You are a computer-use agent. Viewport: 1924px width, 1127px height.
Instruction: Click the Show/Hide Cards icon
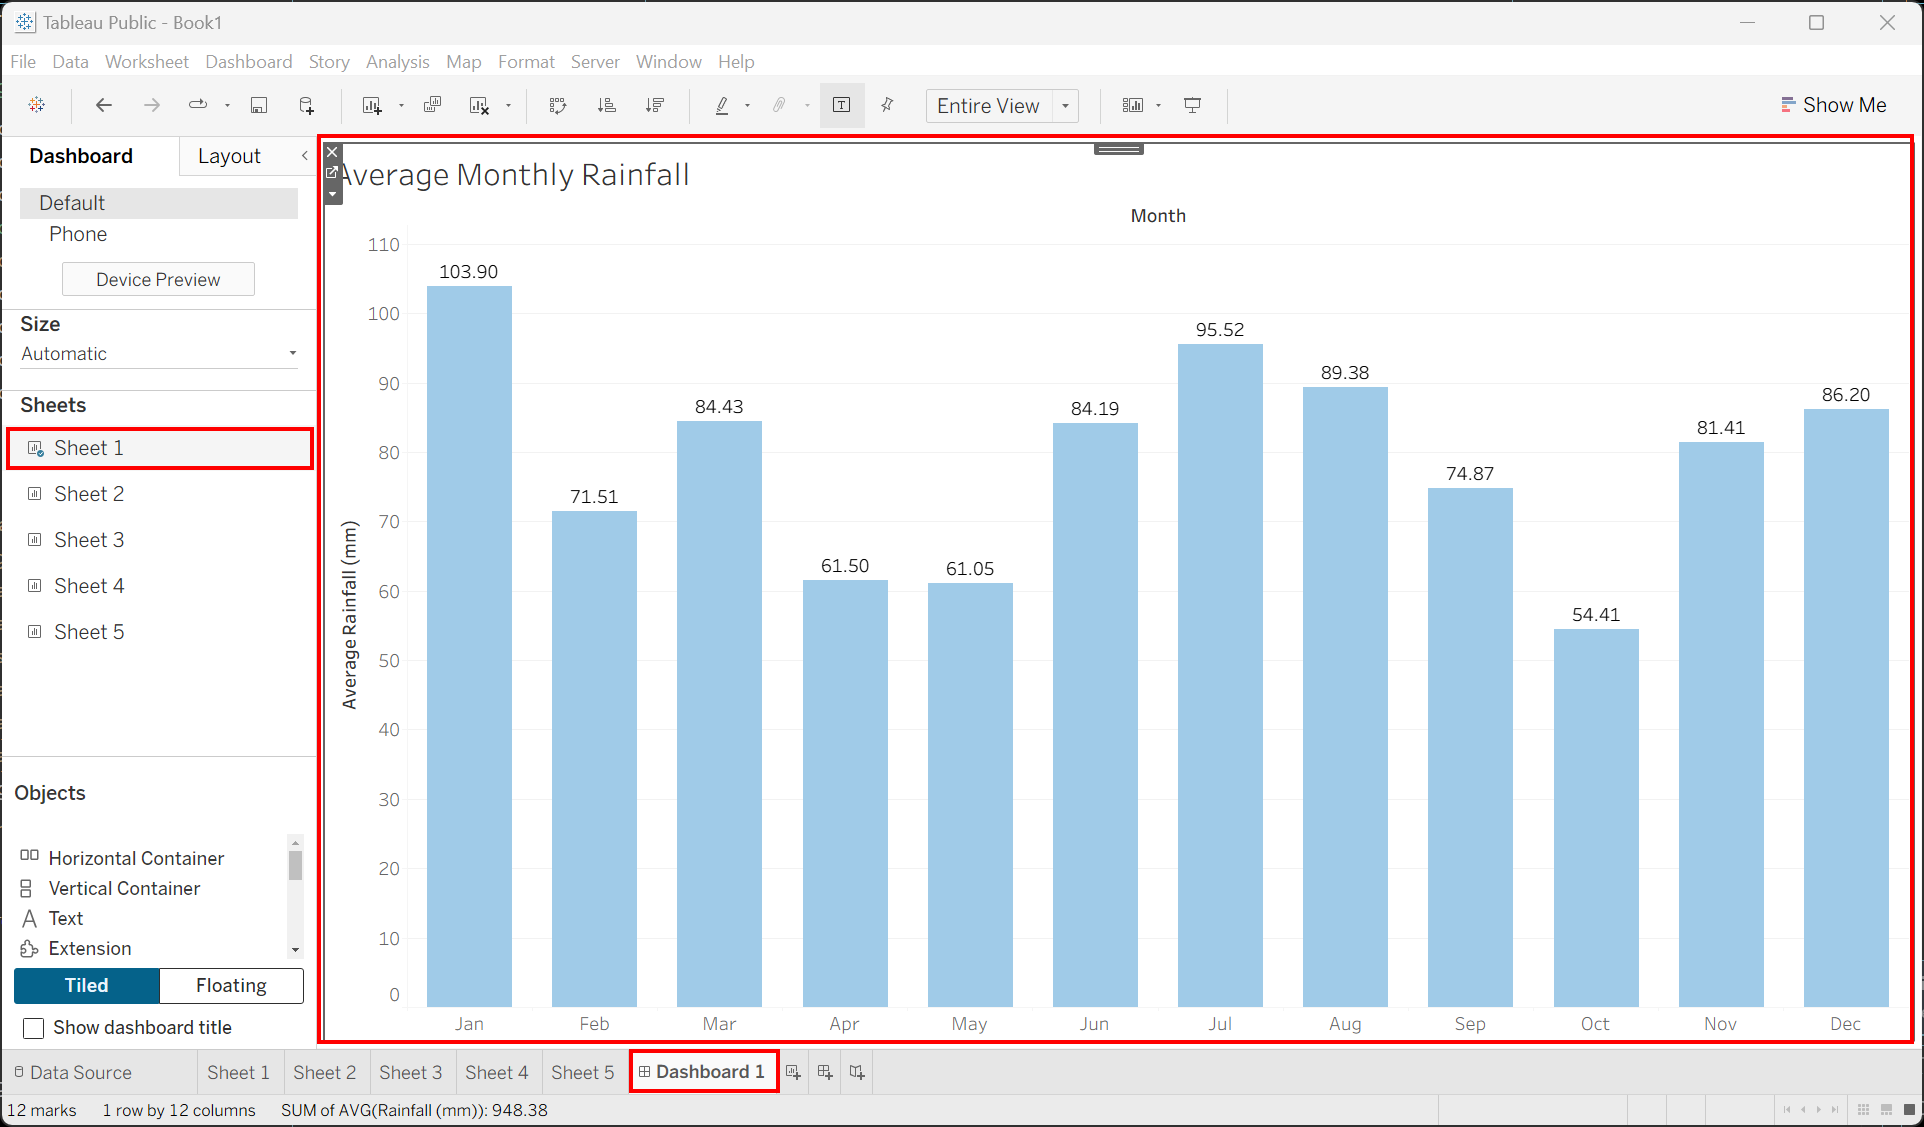1133,105
